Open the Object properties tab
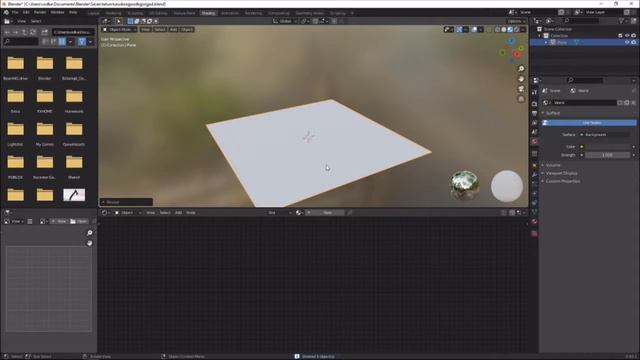This screenshot has height=360, width=640. tap(534, 165)
